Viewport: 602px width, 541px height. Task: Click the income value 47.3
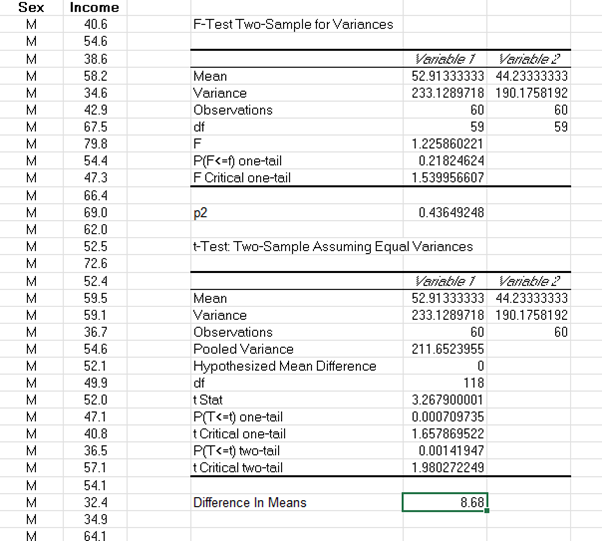95,177
